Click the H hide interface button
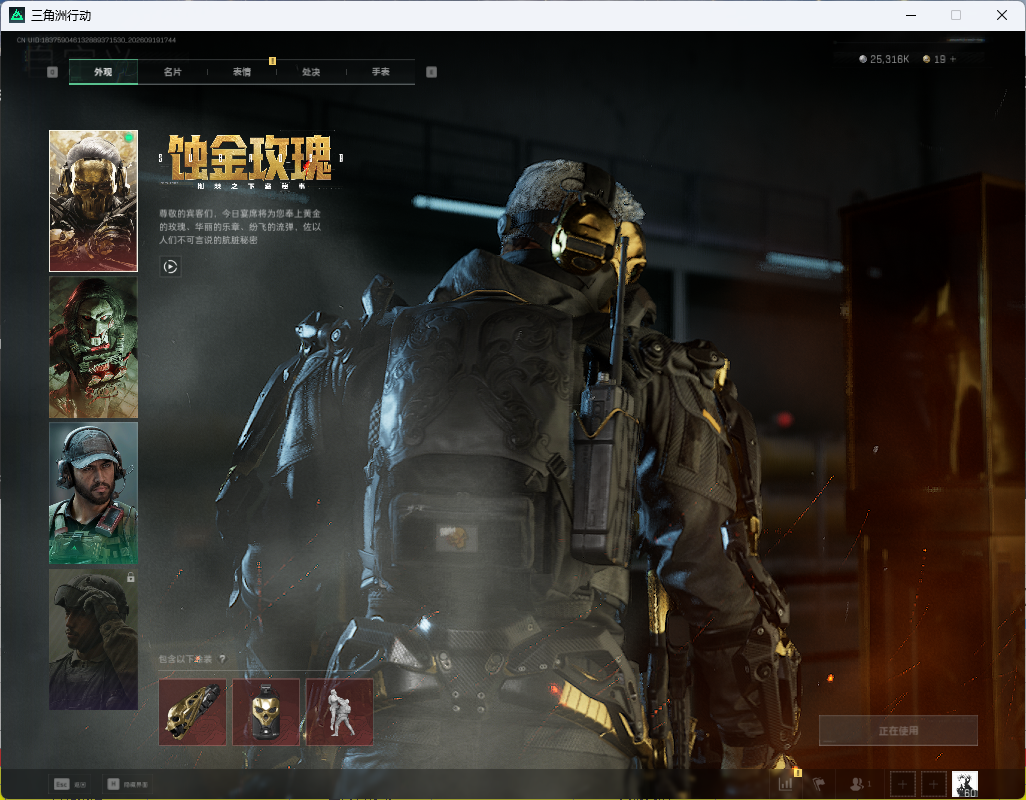The width and height of the screenshot is (1026, 800). 128,784
